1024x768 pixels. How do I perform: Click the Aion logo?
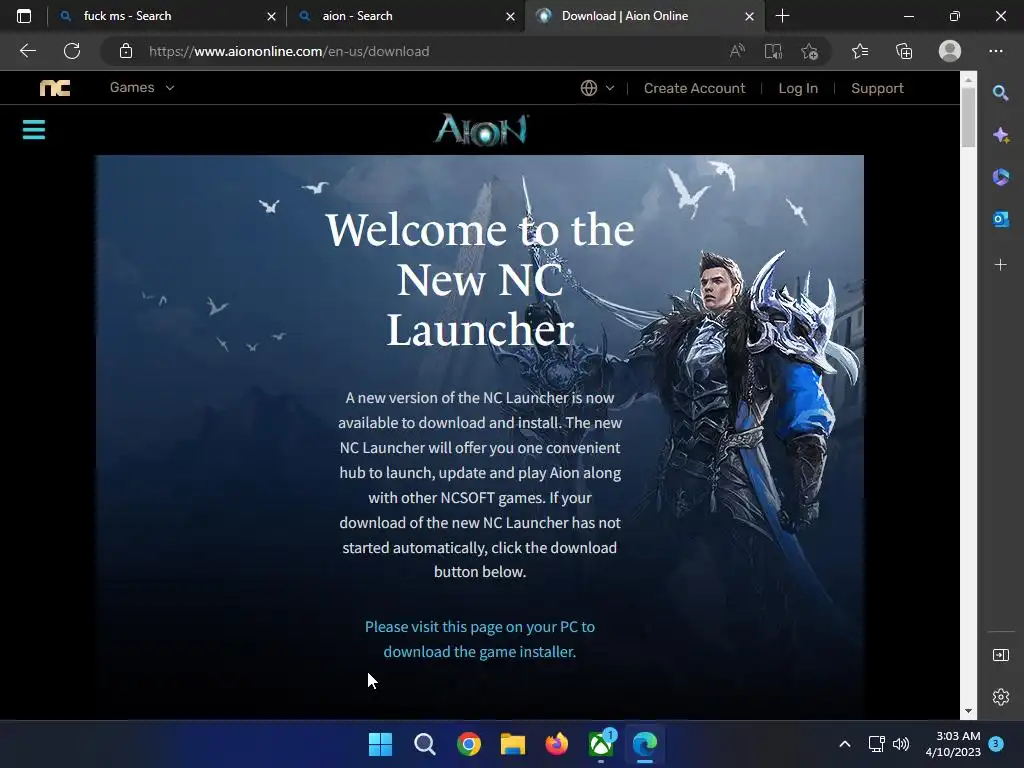tap(482, 129)
